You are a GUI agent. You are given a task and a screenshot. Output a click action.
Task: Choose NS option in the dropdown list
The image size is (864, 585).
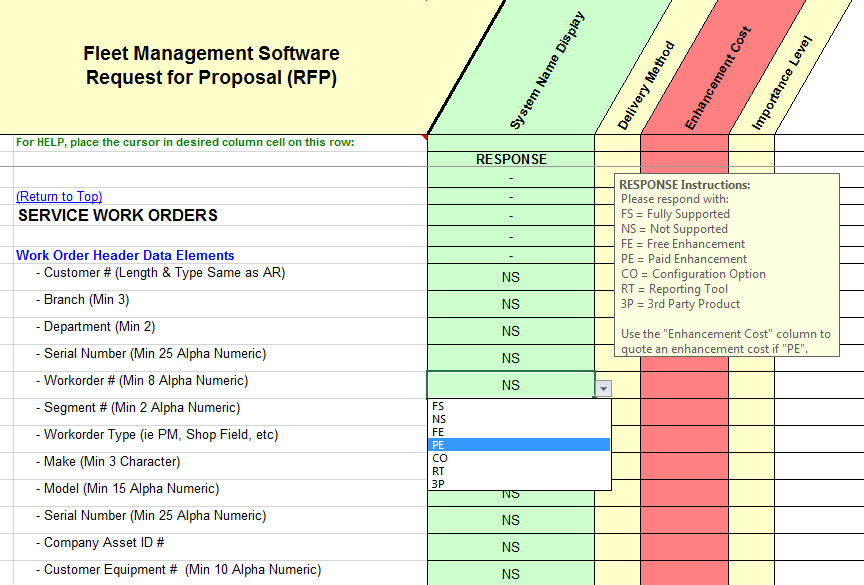point(519,419)
